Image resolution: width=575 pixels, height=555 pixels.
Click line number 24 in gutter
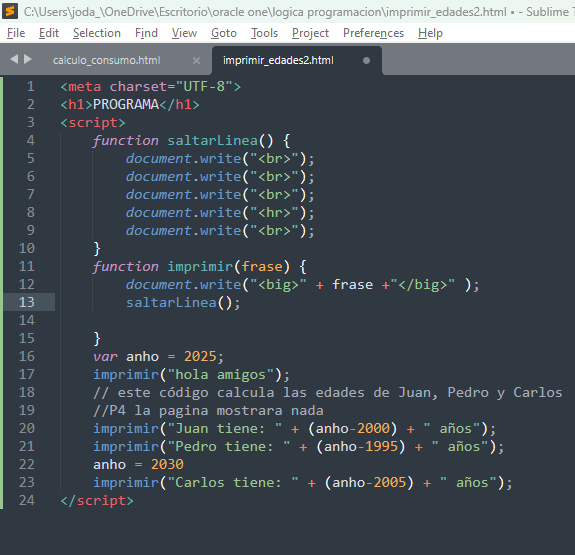27,500
